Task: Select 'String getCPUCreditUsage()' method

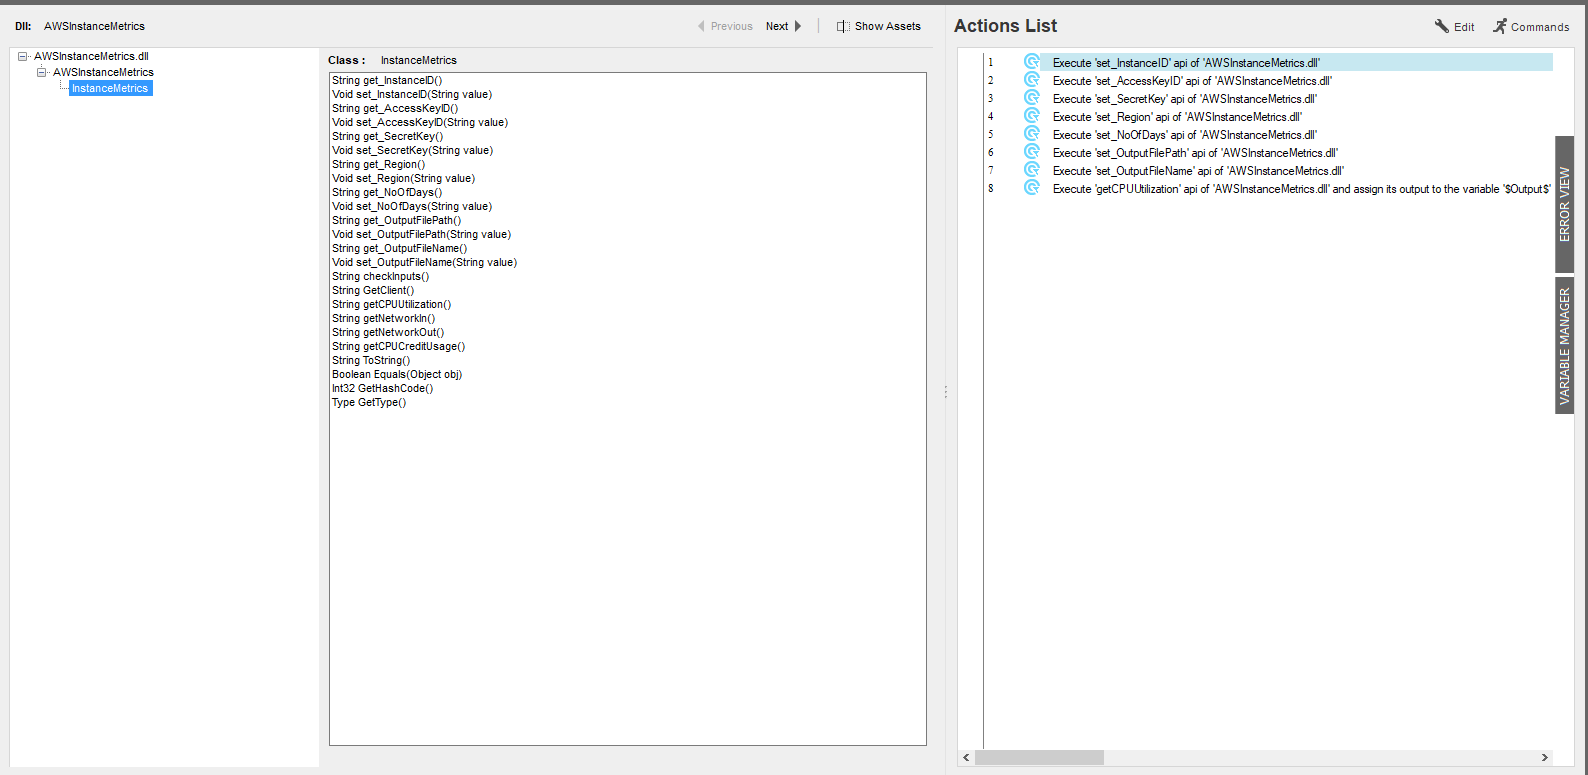Action: pyautogui.click(x=399, y=346)
